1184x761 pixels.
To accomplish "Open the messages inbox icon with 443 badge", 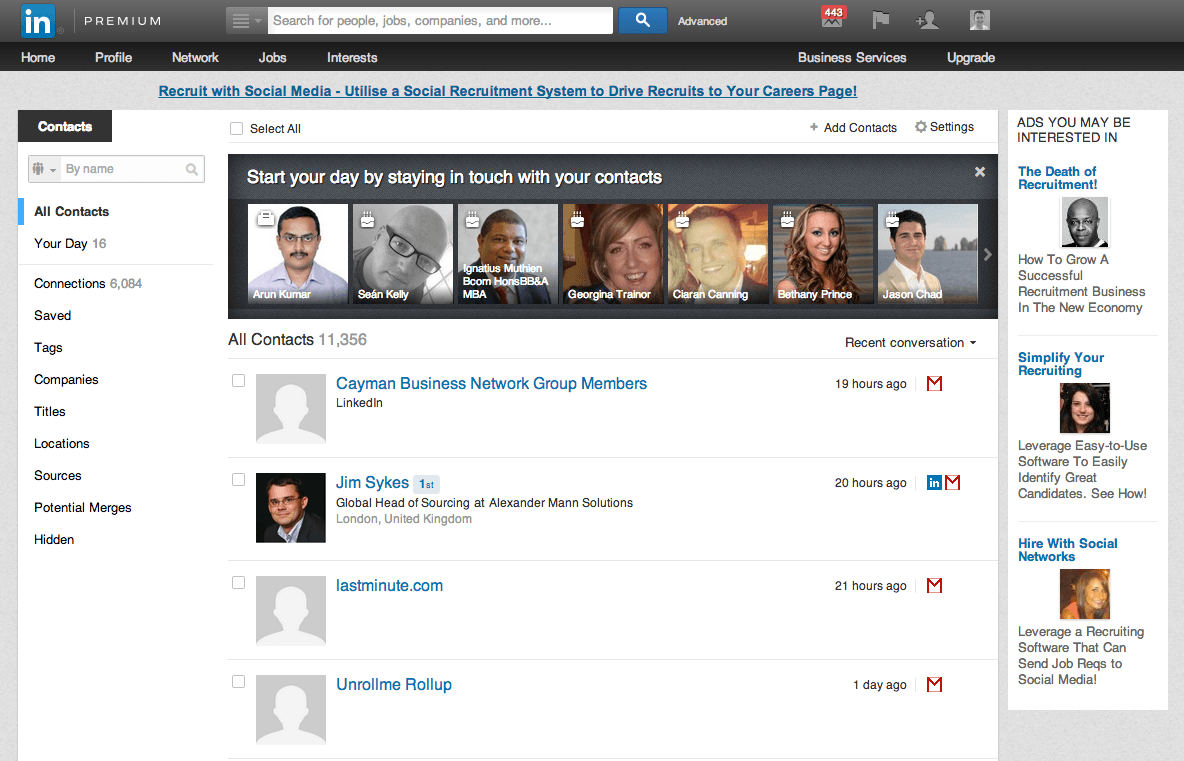I will [x=833, y=17].
